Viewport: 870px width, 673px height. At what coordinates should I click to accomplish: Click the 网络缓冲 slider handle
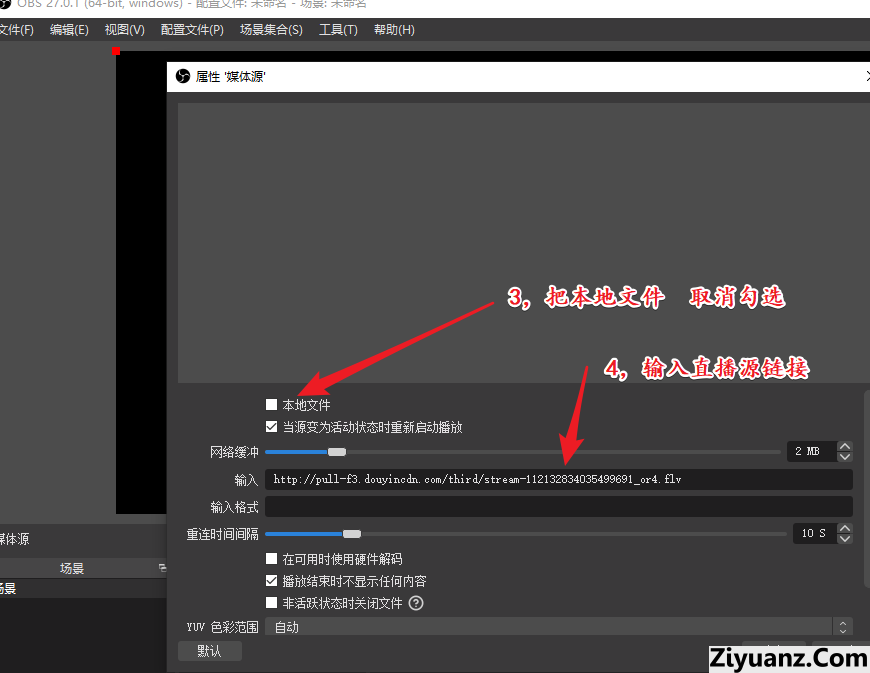(x=337, y=452)
